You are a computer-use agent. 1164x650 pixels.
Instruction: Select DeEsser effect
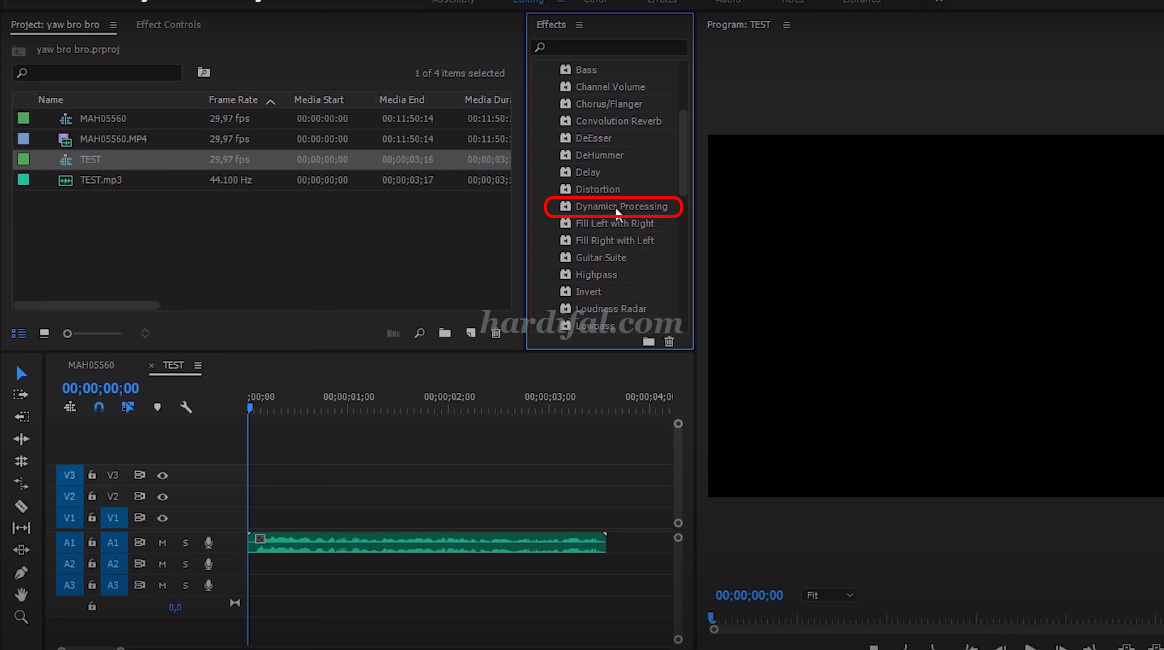(593, 138)
